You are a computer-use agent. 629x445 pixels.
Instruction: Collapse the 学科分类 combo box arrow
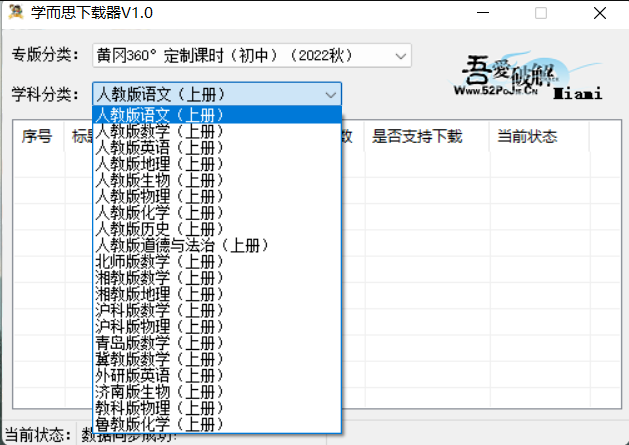(331, 95)
